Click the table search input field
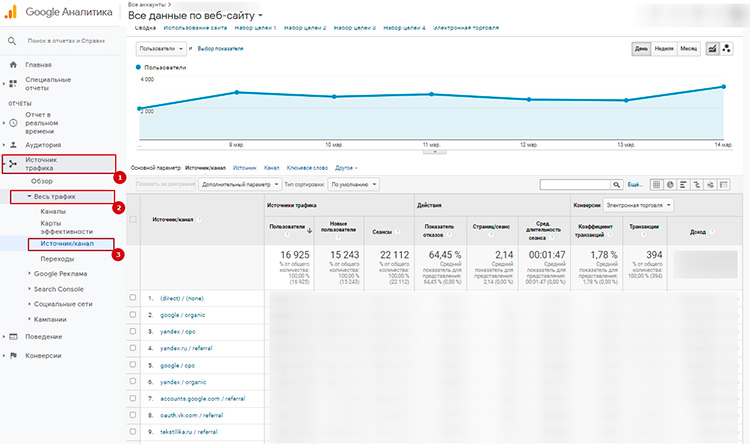Image resolution: width=750 pixels, height=444 pixels. tap(574, 185)
